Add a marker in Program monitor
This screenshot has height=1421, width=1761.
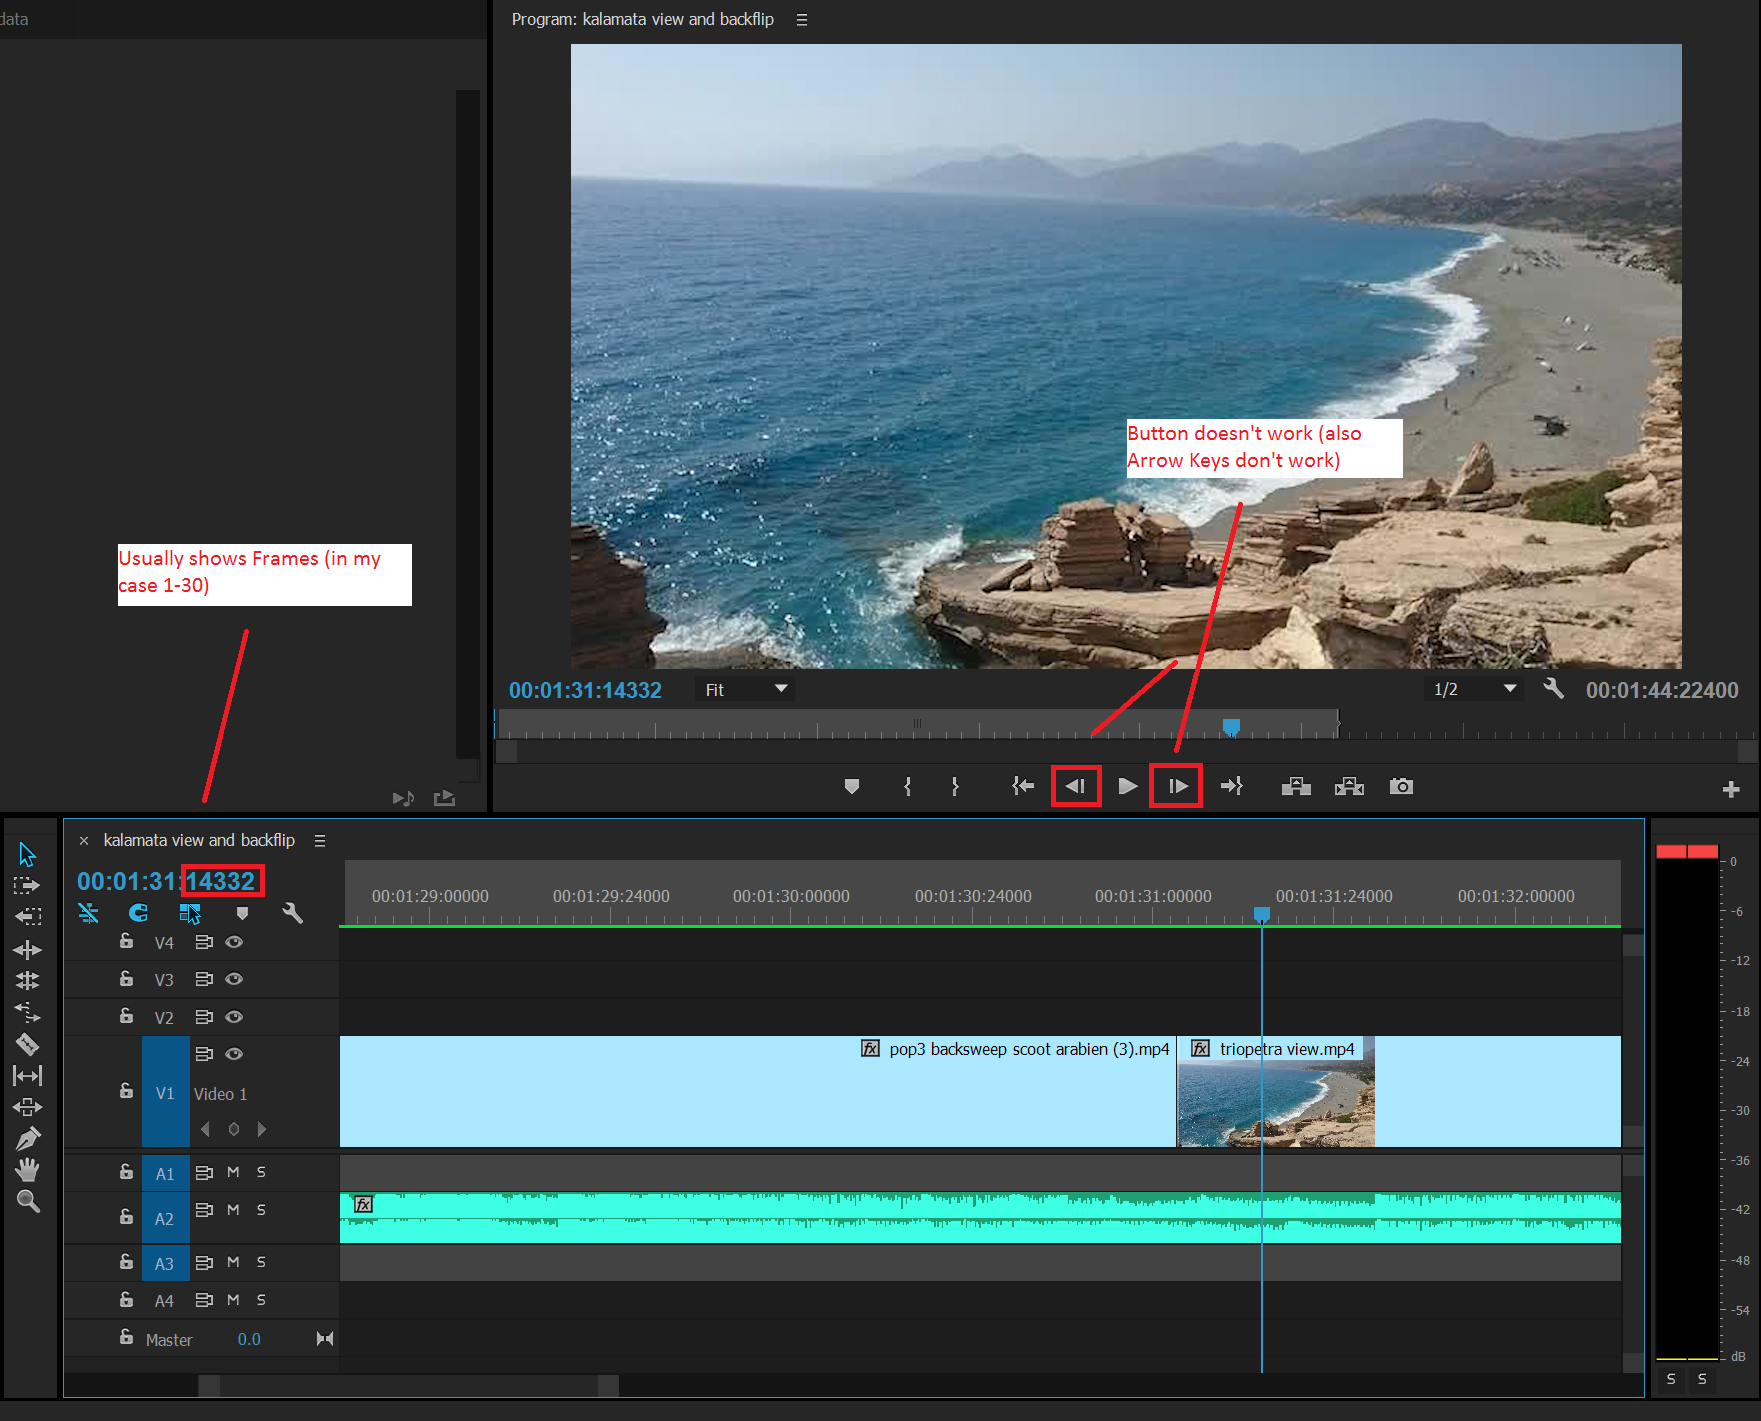852,787
